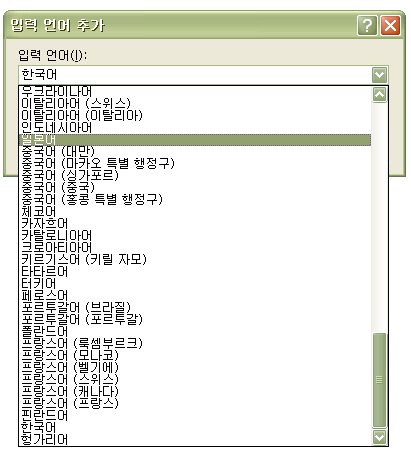This screenshot has height=455, width=411.
Task: Select 중국어 (홍콩 특별 행정구)
Action: tap(195, 200)
